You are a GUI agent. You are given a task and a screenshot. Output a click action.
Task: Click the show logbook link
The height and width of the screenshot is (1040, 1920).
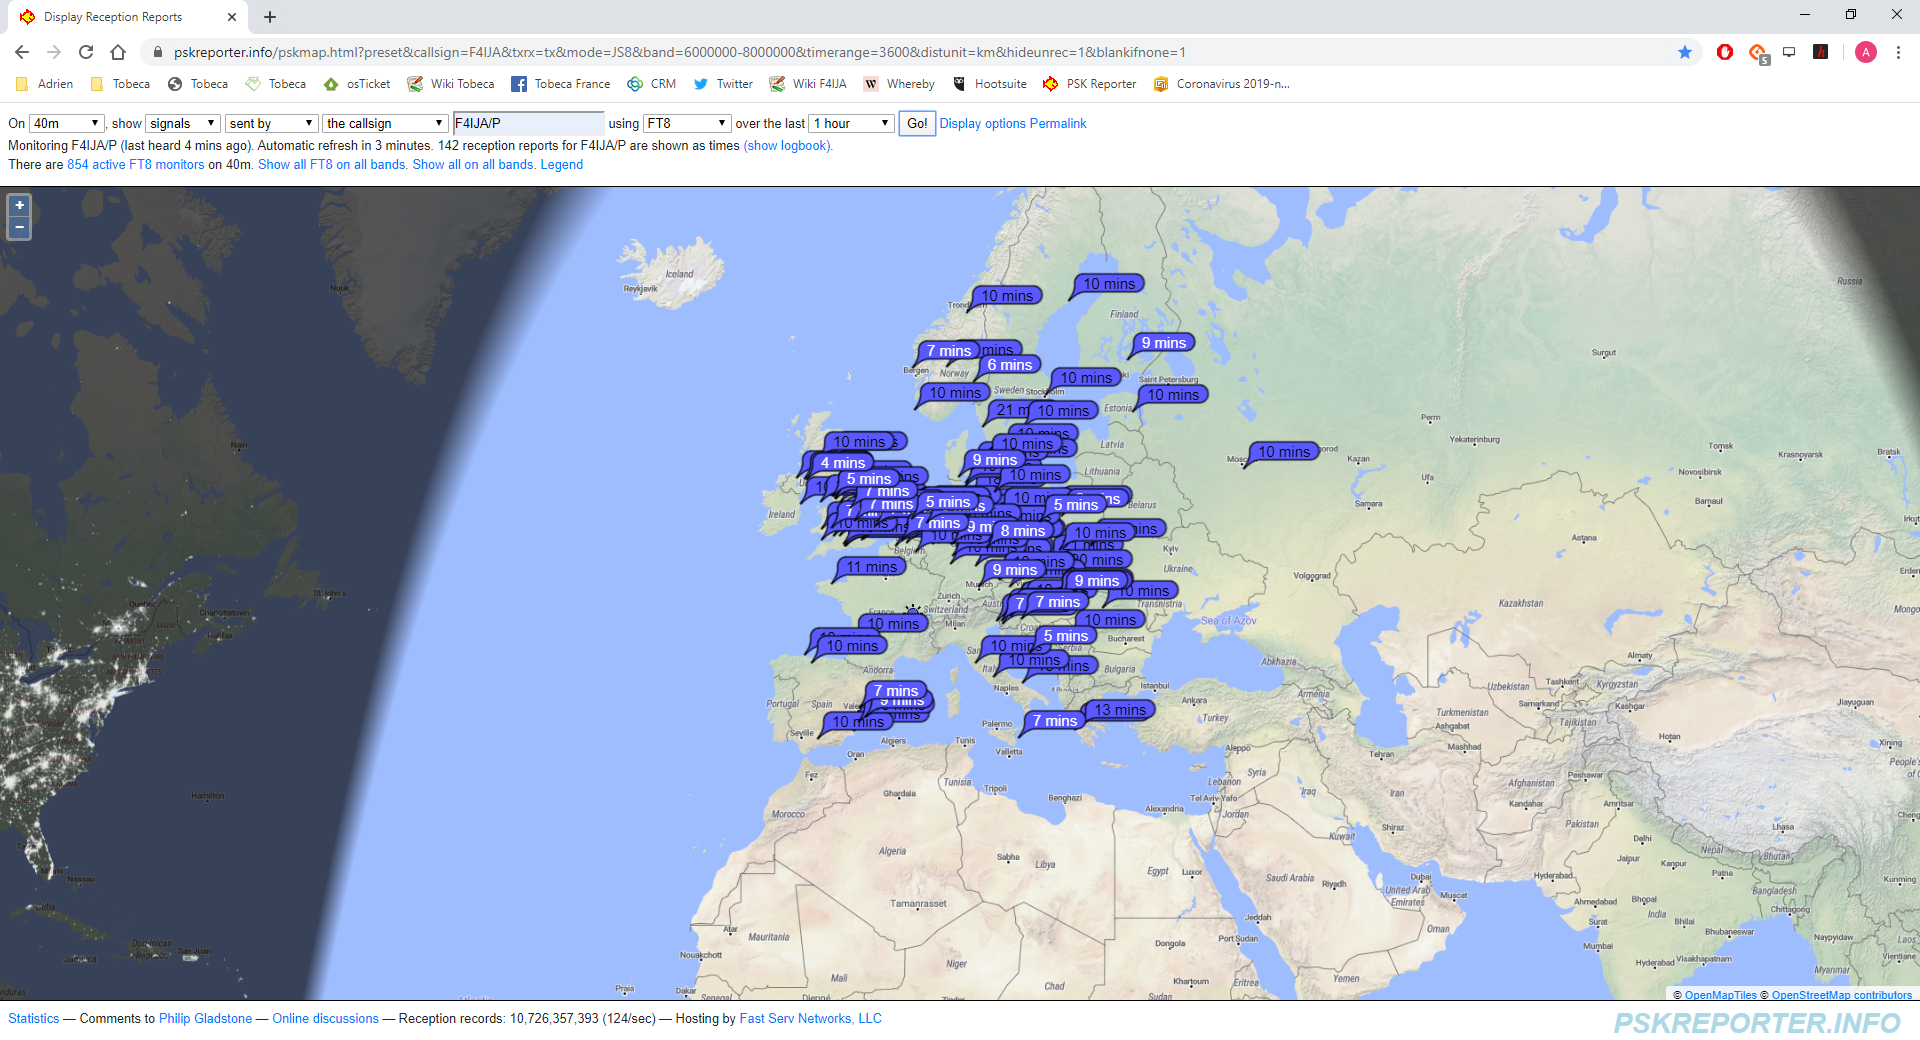pos(787,145)
